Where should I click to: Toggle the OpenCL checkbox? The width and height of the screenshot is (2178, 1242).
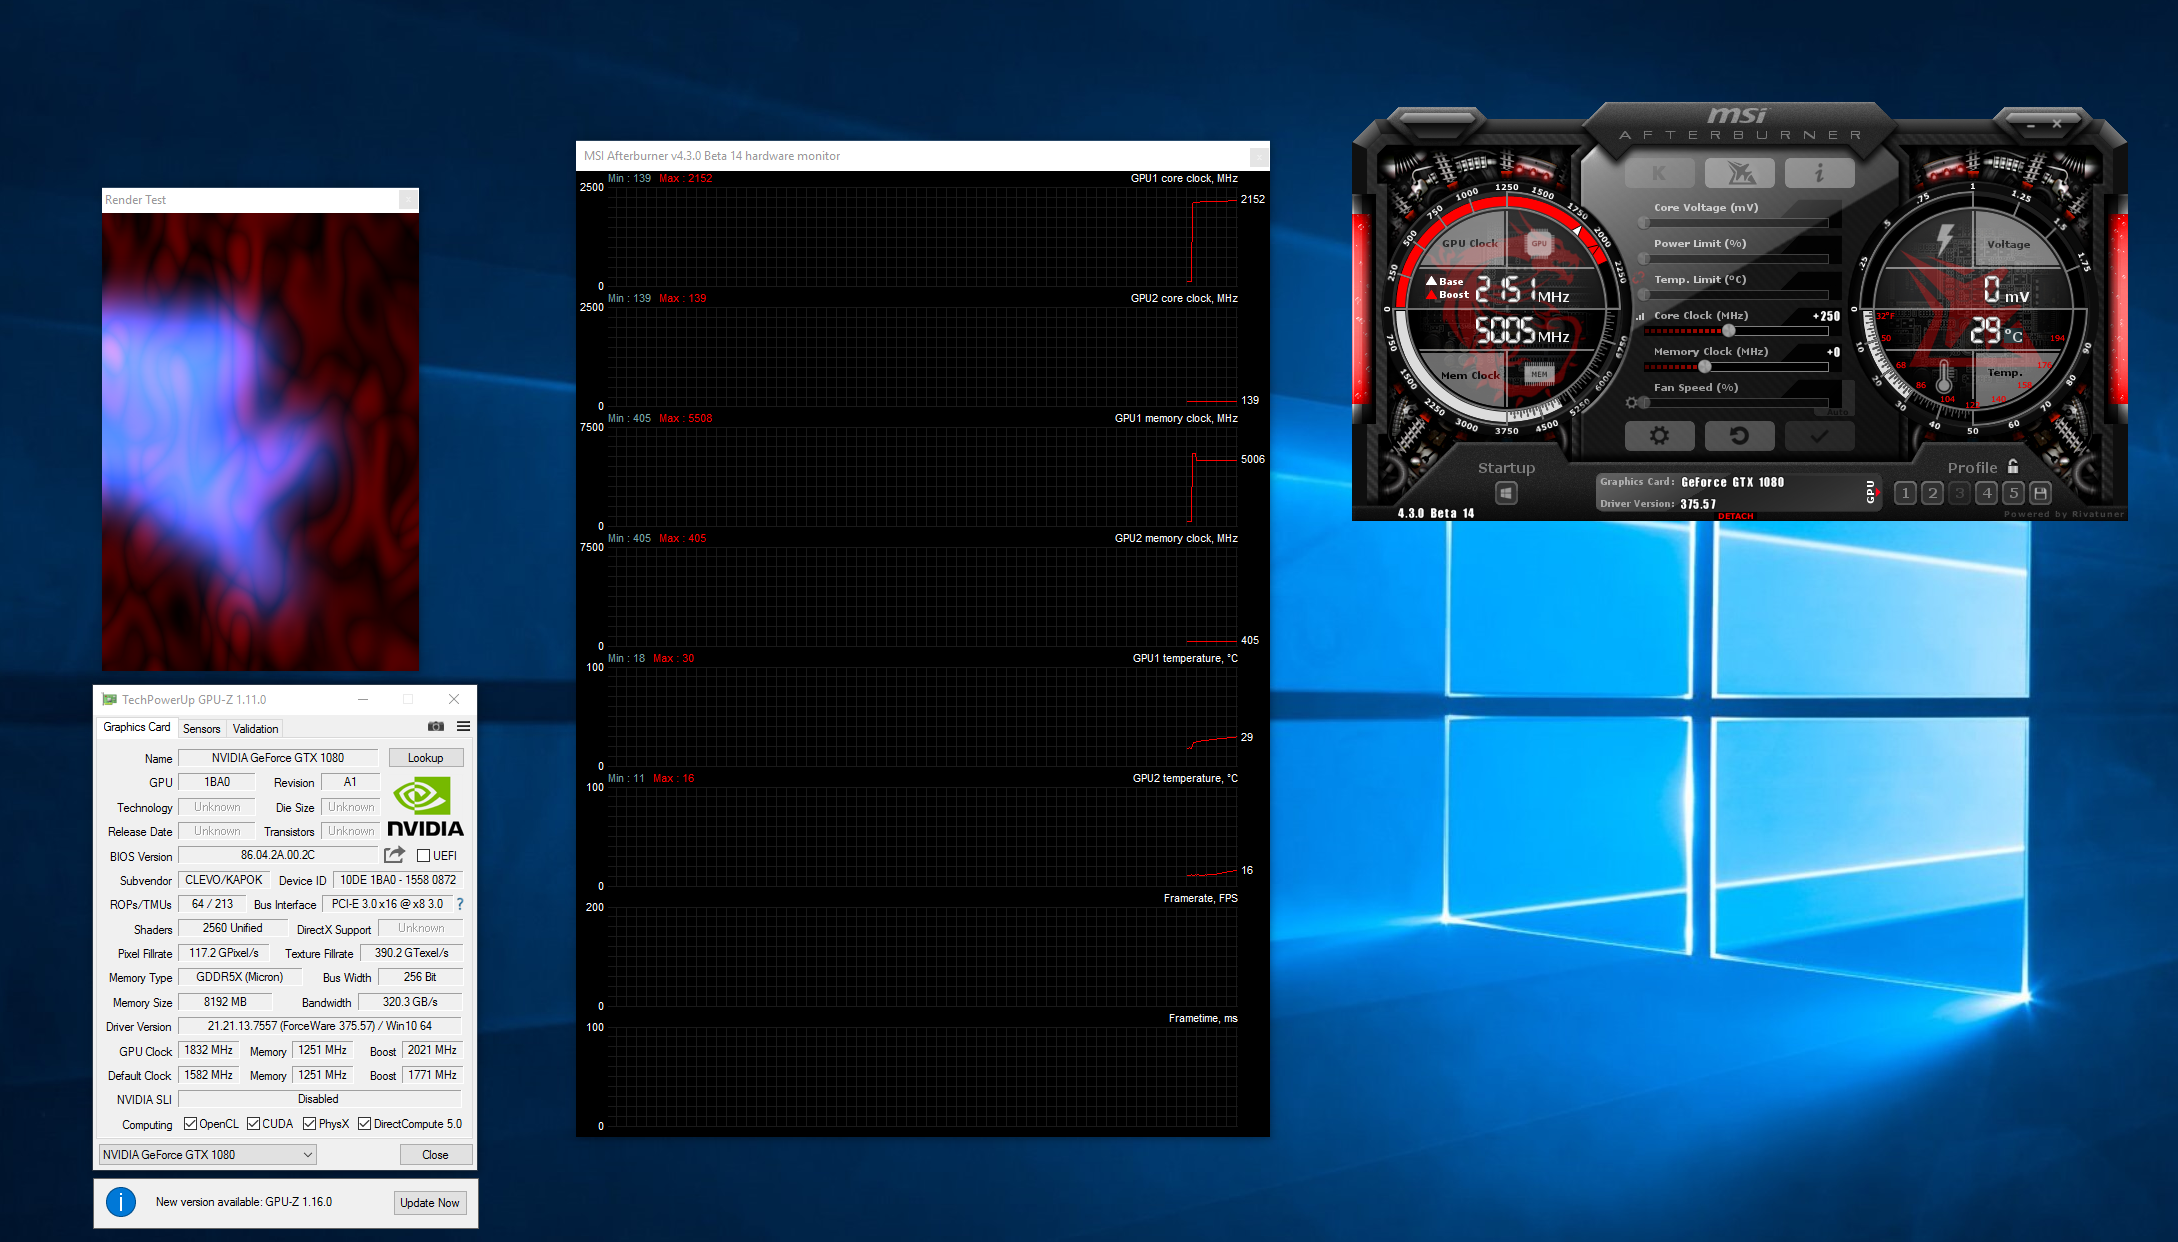point(190,1124)
